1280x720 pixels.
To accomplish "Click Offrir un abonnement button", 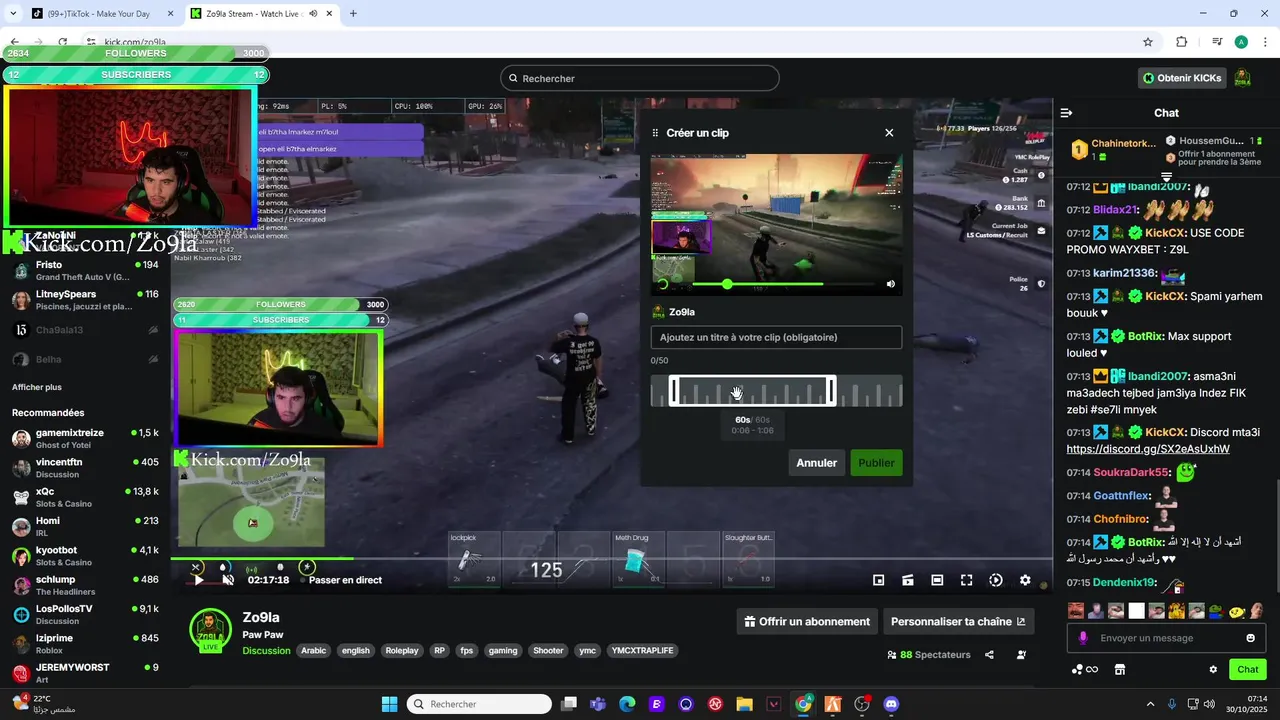I will coord(807,621).
